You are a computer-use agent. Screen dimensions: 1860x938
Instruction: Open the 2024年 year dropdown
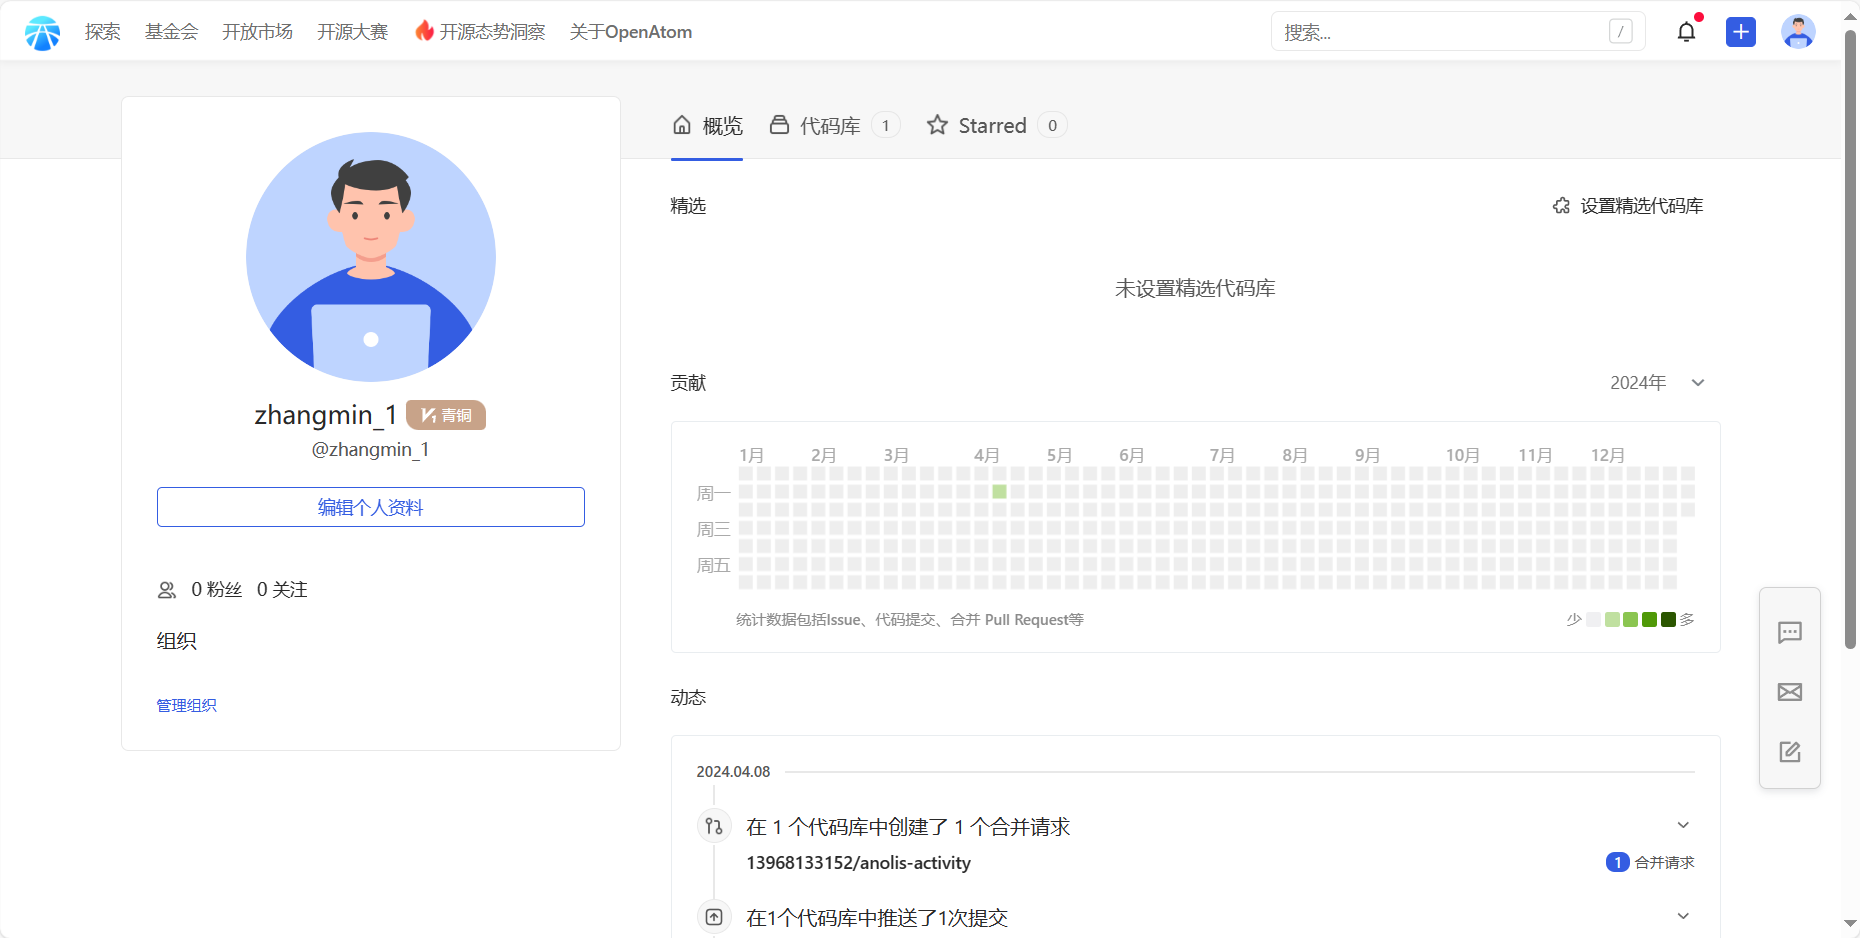point(1657,383)
